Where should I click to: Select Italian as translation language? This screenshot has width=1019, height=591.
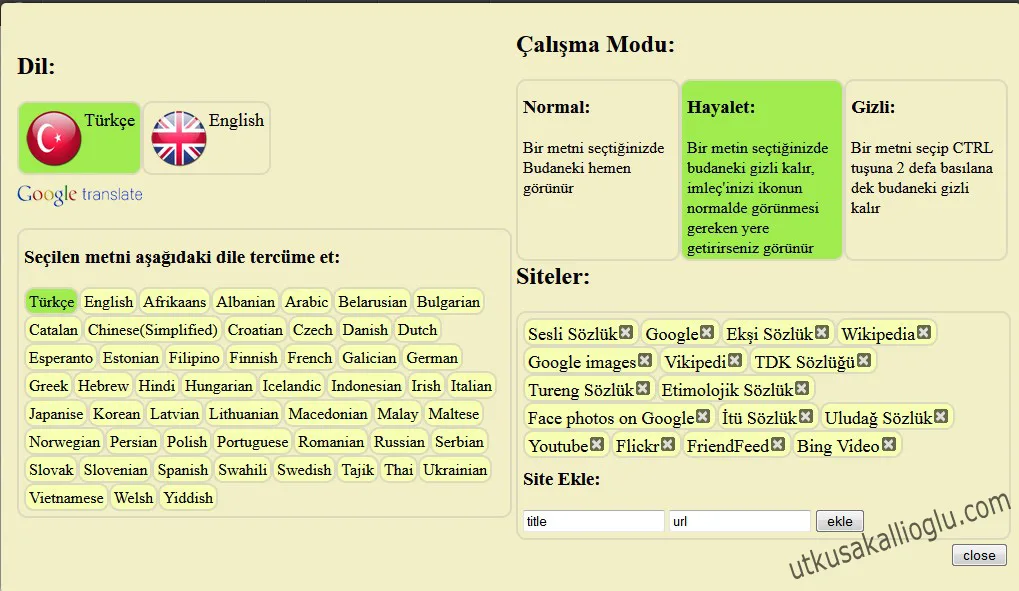point(471,386)
